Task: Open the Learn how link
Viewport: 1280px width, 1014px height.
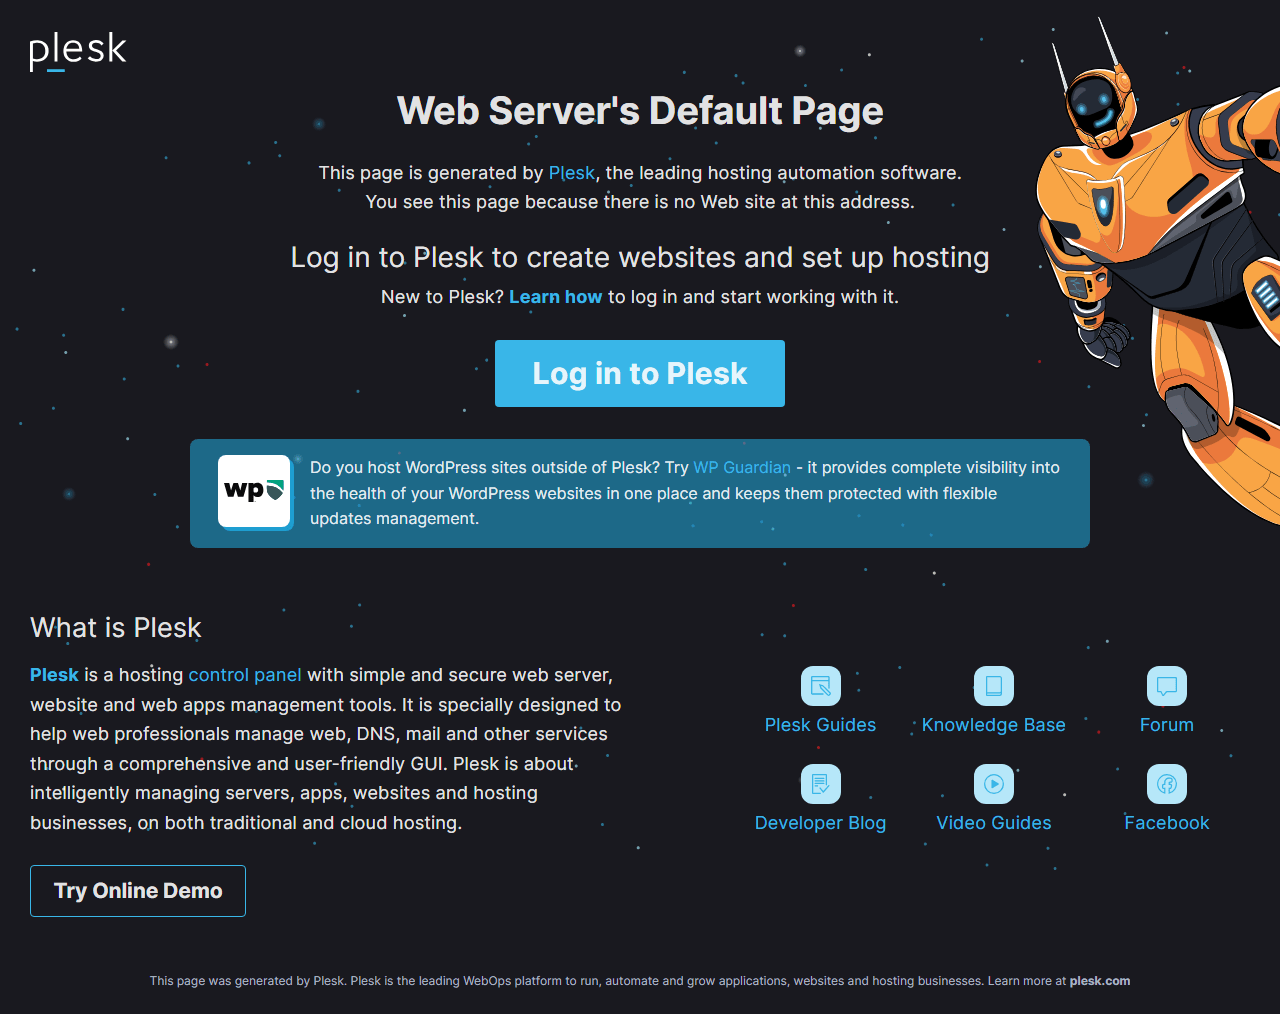Action: 555,297
